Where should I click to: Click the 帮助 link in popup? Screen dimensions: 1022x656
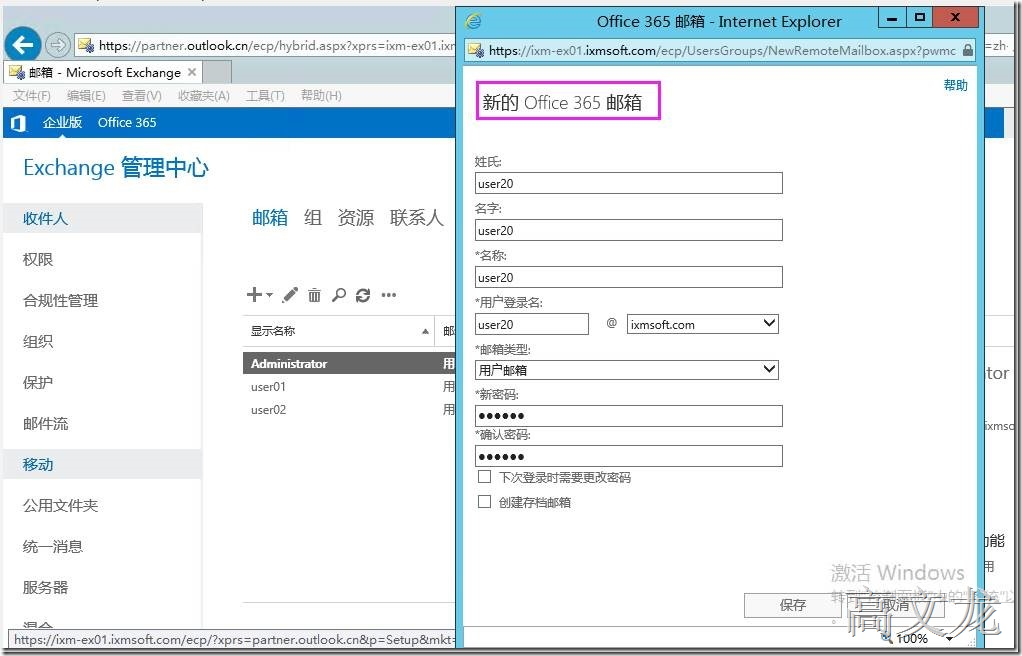pos(956,85)
